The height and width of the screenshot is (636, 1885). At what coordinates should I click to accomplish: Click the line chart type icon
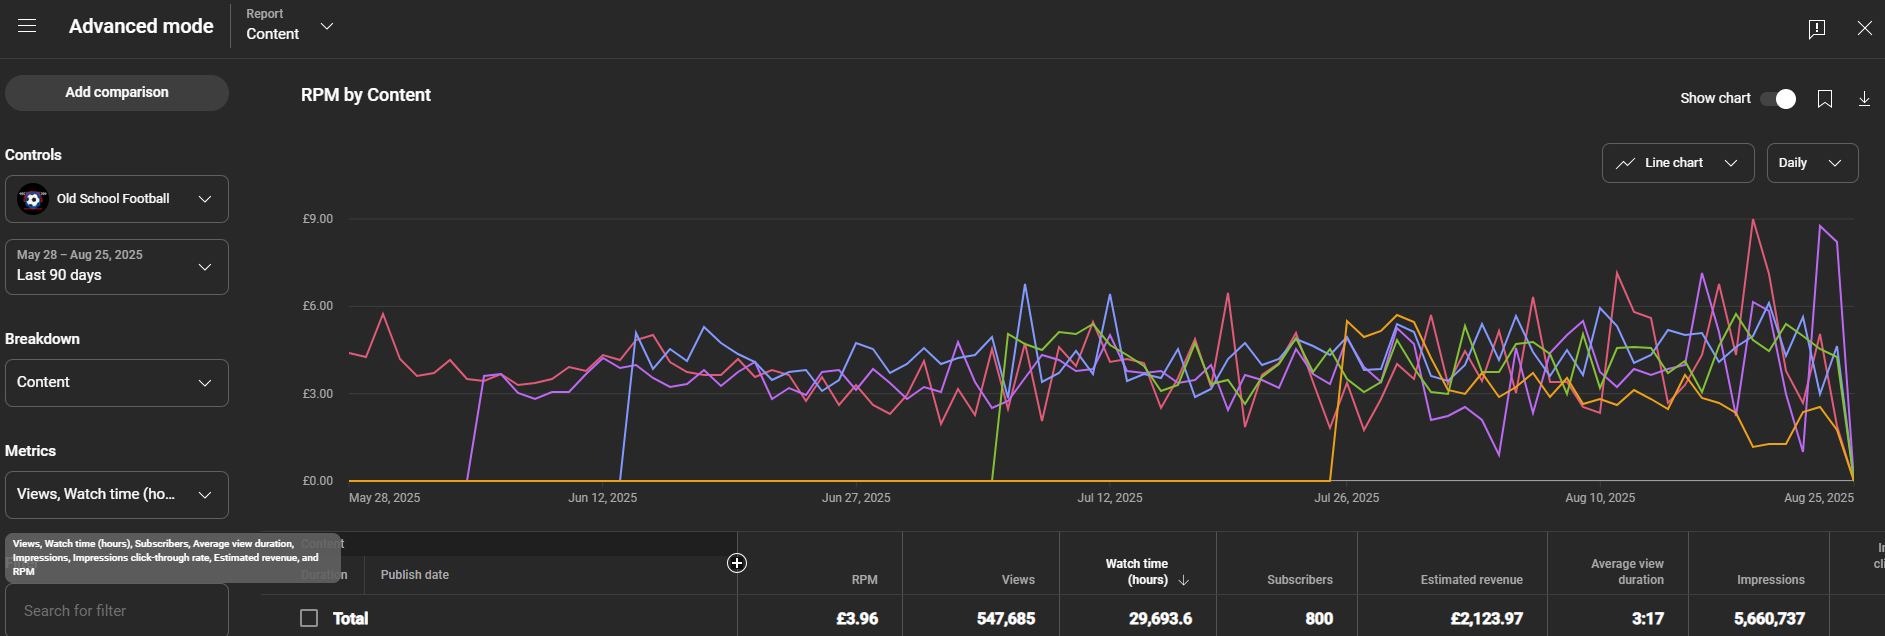coord(1625,163)
